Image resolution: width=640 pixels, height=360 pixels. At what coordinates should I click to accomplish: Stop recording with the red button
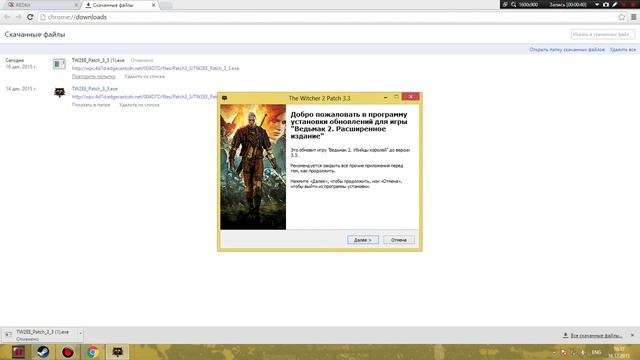click(x=633, y=4)
